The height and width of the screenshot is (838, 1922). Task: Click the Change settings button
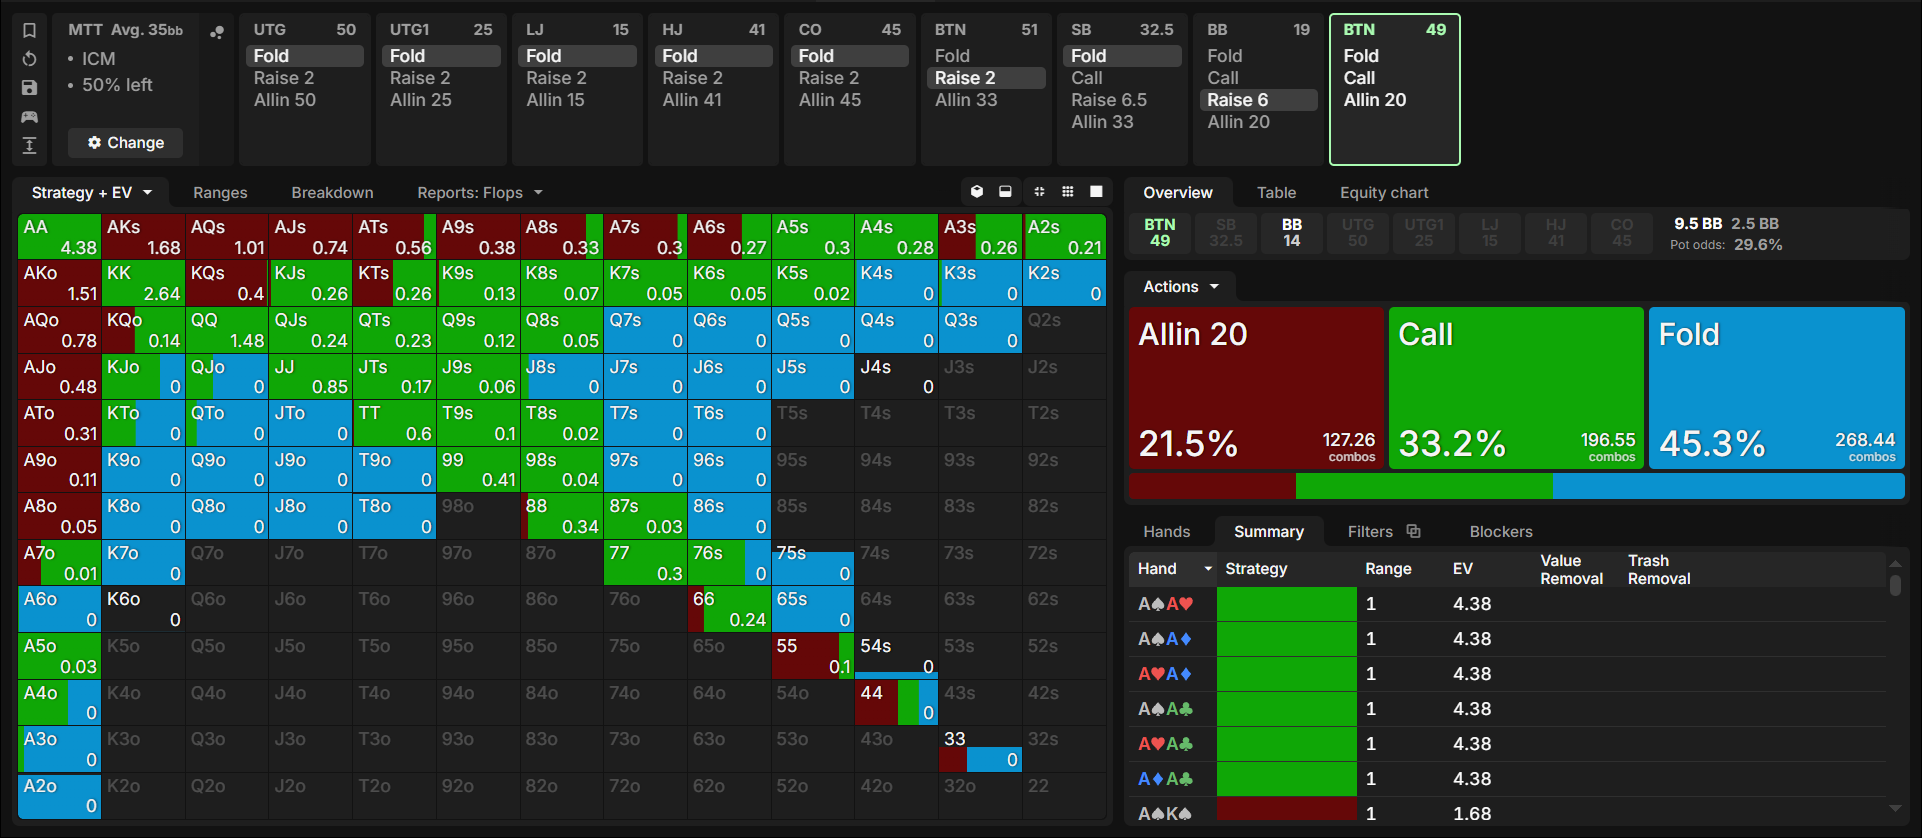point(126,143)
